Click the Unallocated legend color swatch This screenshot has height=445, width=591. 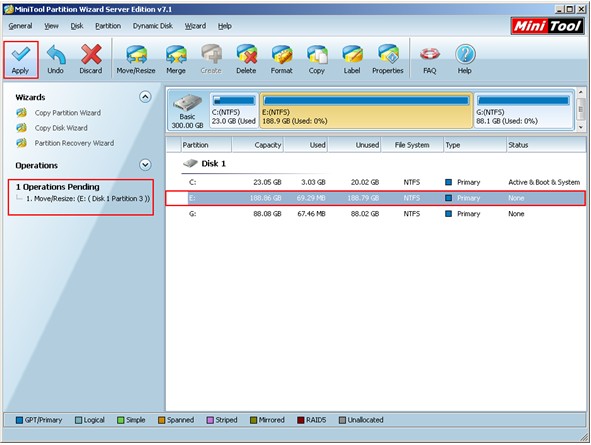(x=342, y=420)
